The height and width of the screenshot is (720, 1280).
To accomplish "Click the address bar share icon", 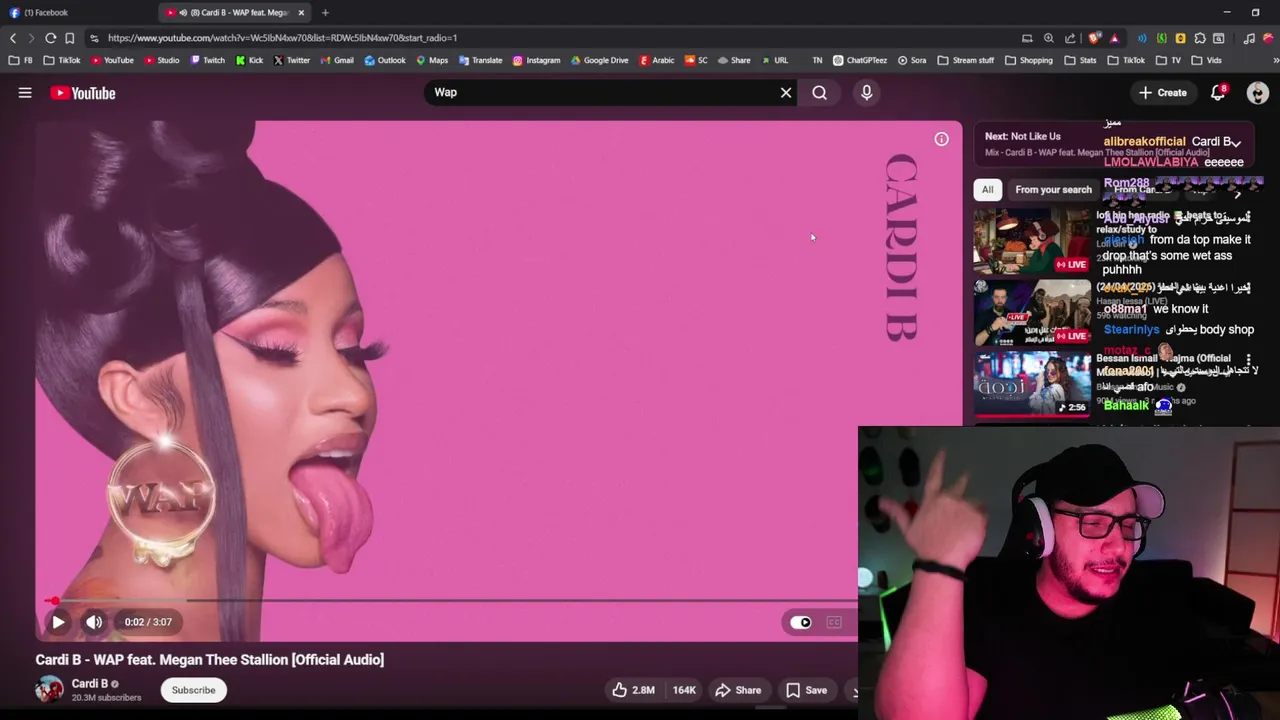I will click(x=1070, y=38).
